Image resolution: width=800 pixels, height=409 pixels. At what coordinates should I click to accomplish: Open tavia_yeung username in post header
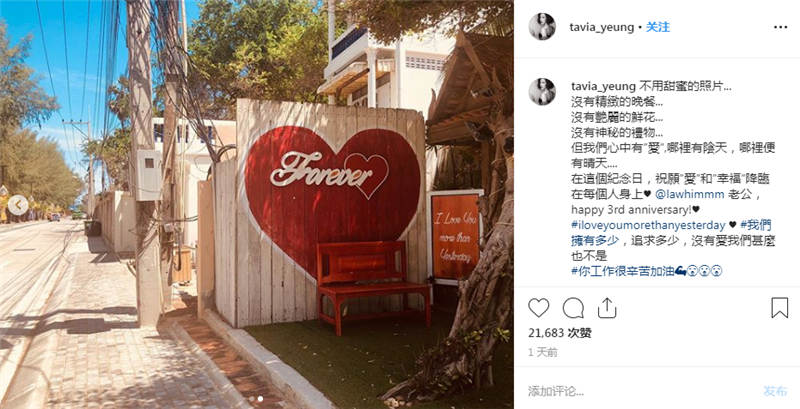pos(602,27)
